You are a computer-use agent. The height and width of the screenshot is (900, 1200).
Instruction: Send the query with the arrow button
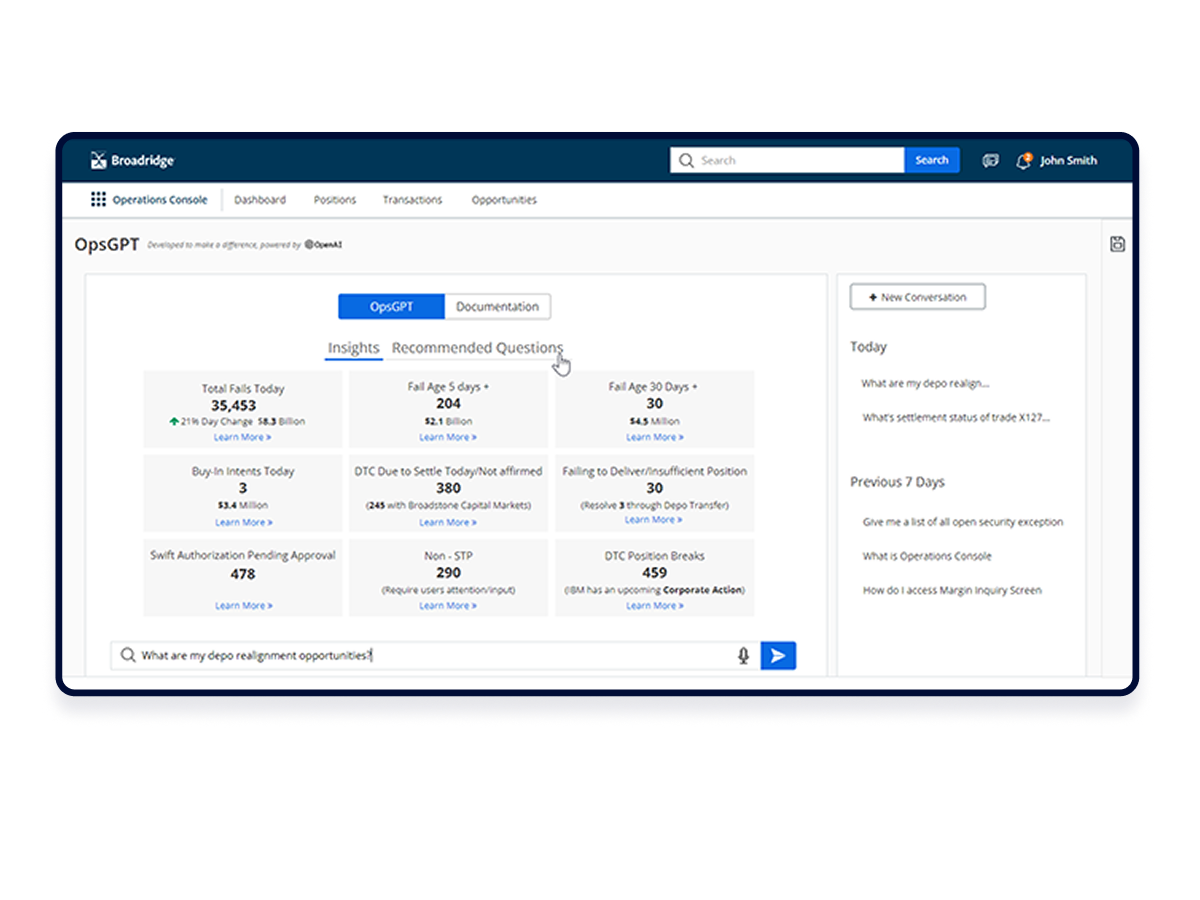point(778,656)
